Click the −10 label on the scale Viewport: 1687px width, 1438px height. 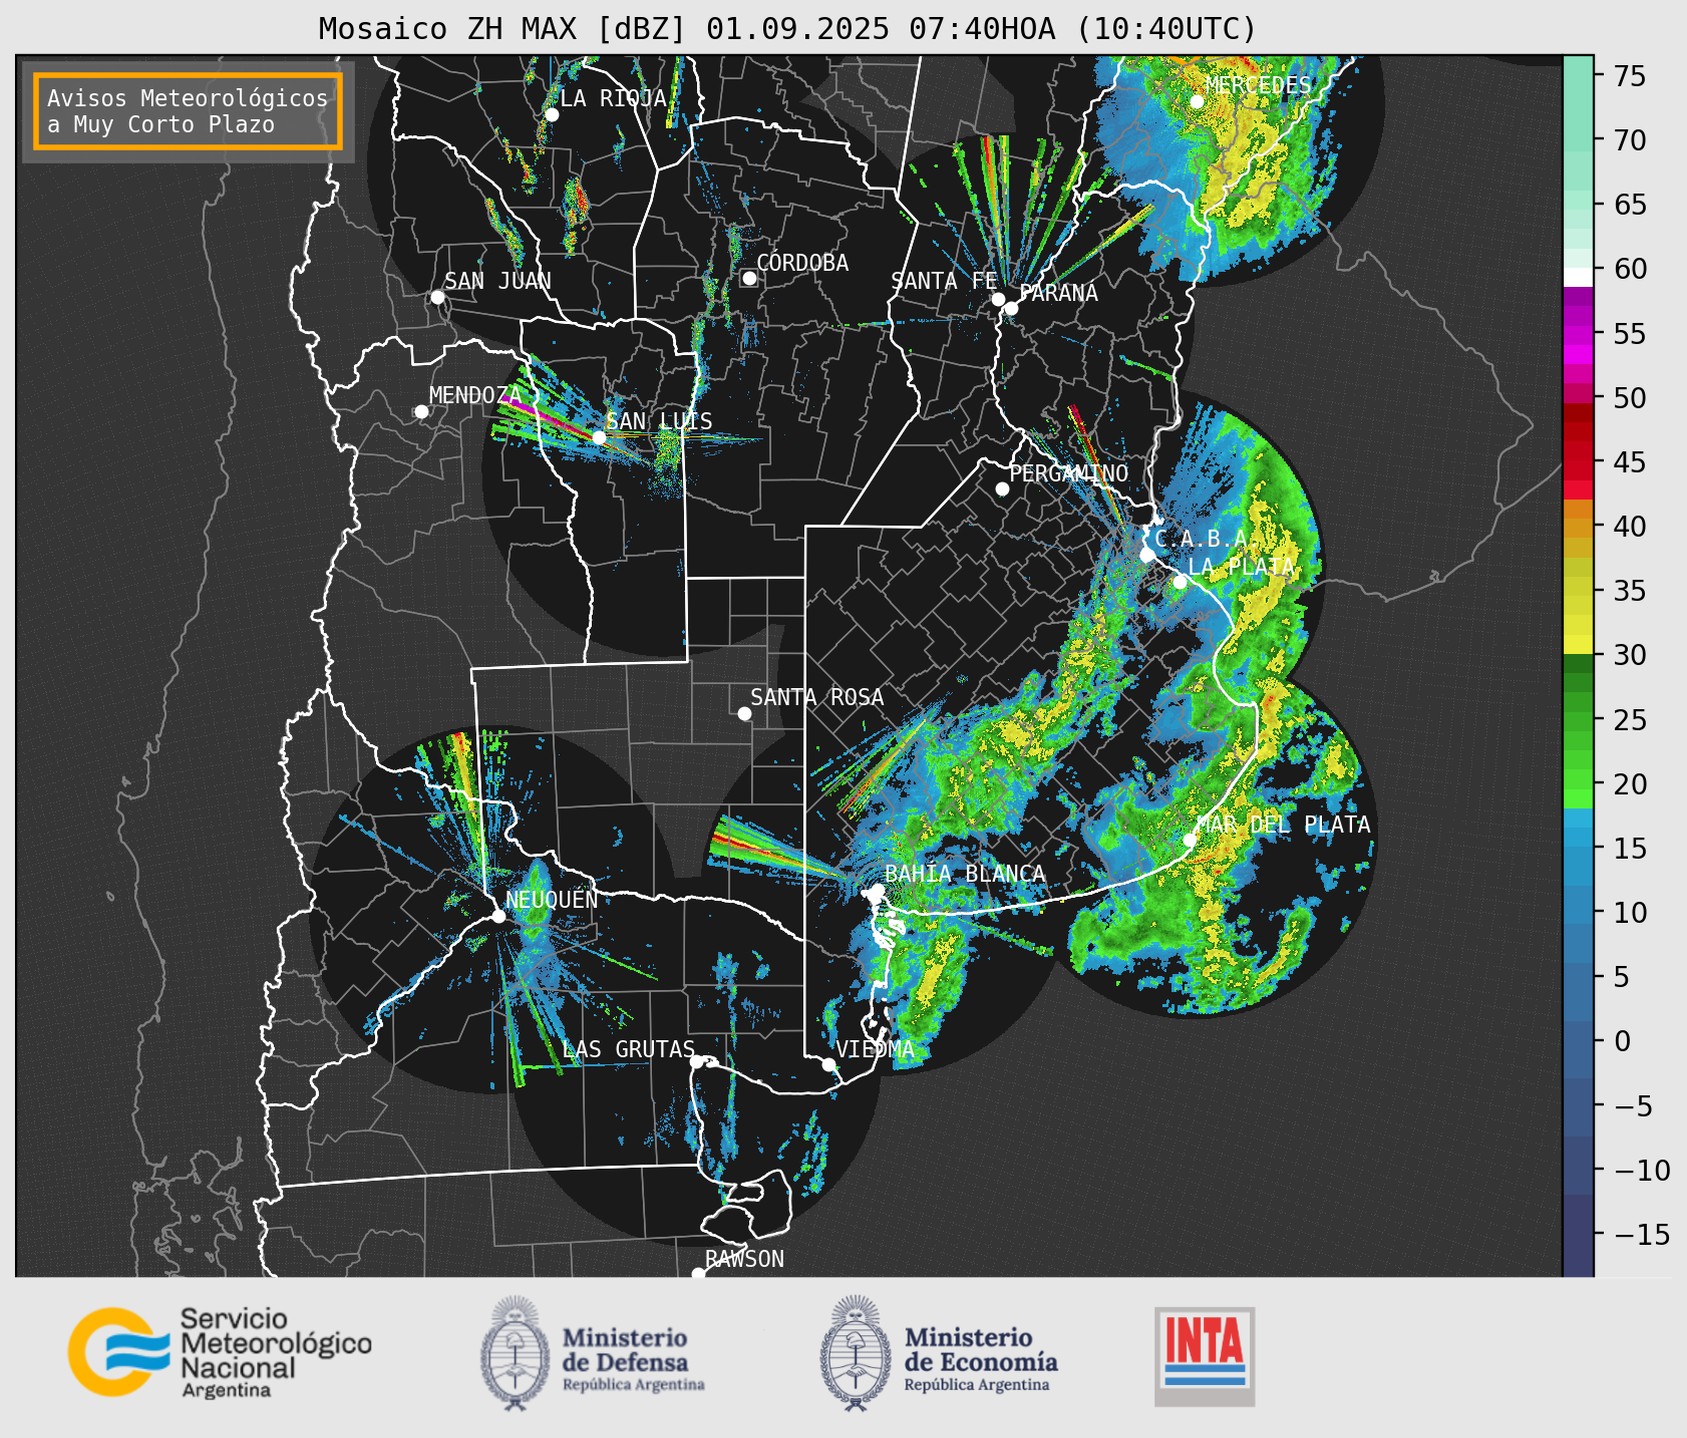coord(1641,1170)
